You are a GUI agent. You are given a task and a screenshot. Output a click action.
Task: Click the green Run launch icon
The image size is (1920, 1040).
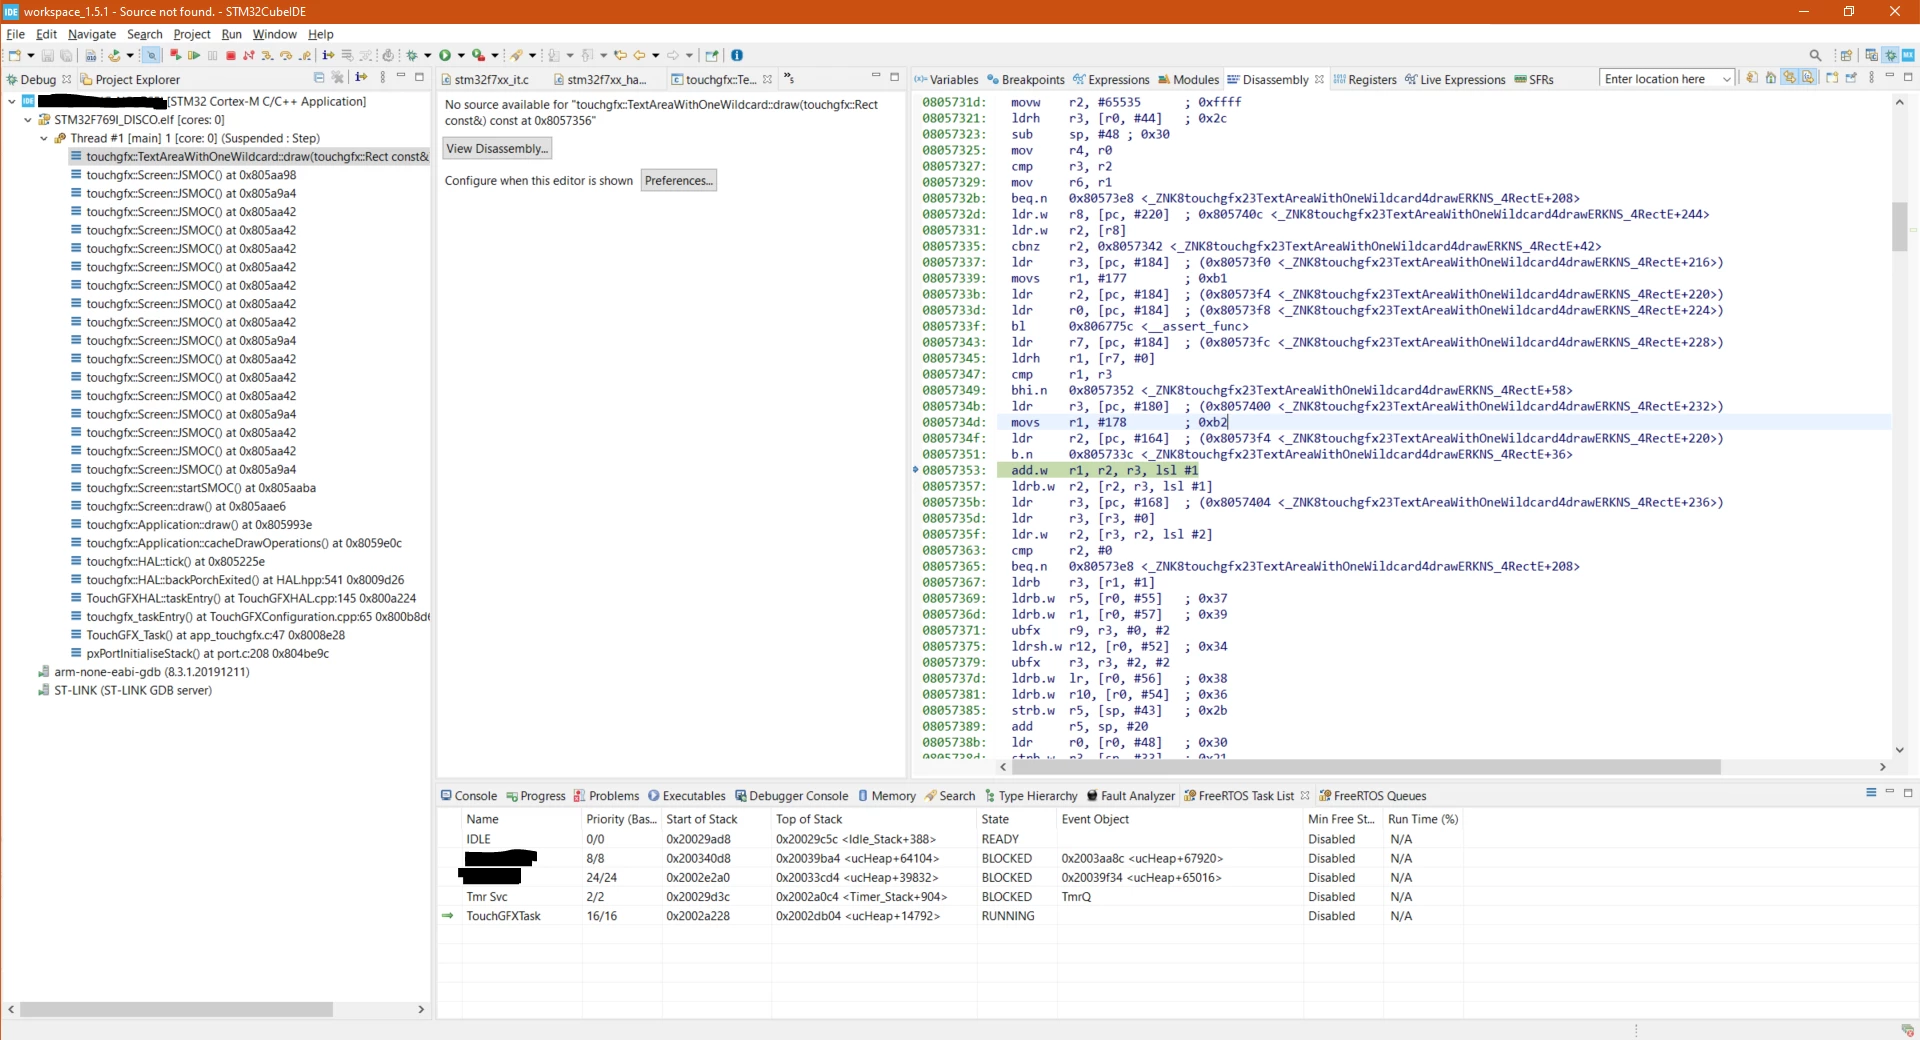445,55
